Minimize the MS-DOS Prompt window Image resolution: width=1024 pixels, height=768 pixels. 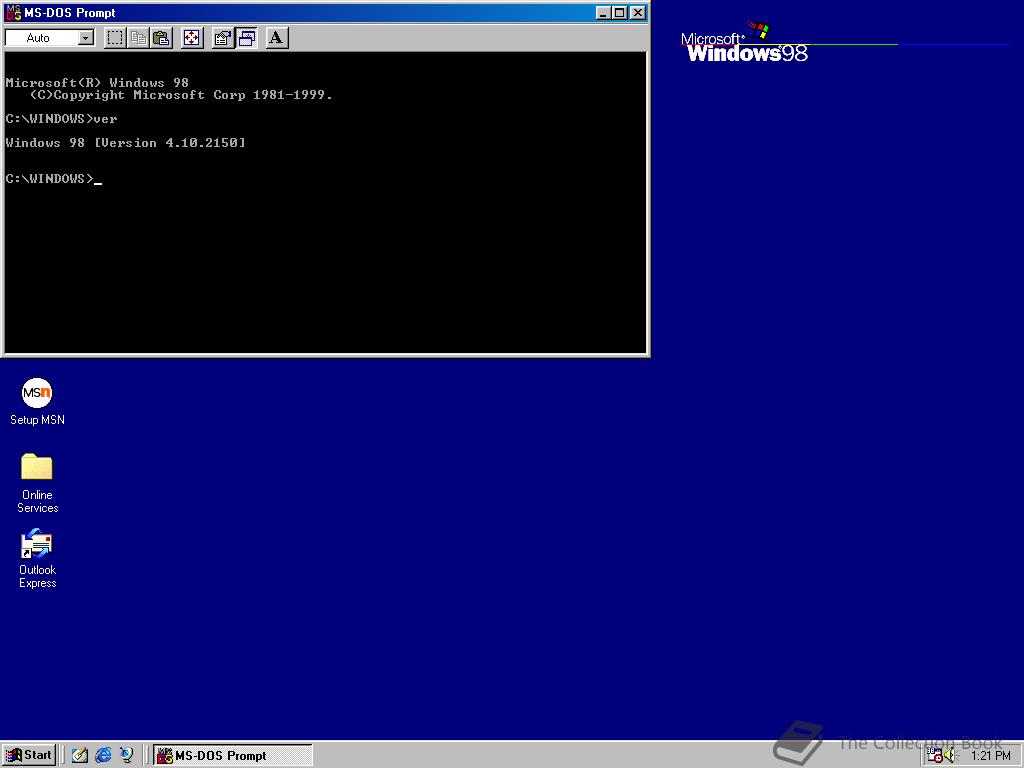coord(603,12)
